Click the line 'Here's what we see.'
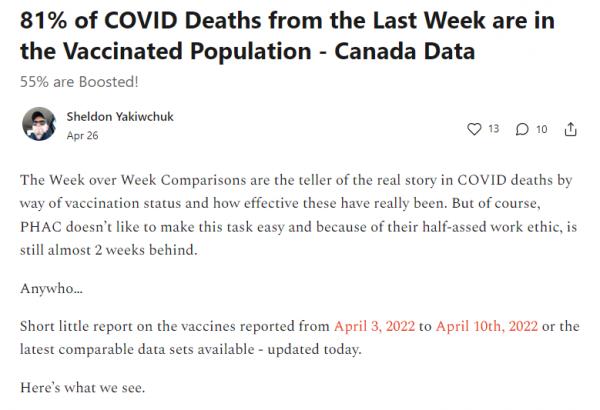Viewport: 600px width, 410px height. 82,384
